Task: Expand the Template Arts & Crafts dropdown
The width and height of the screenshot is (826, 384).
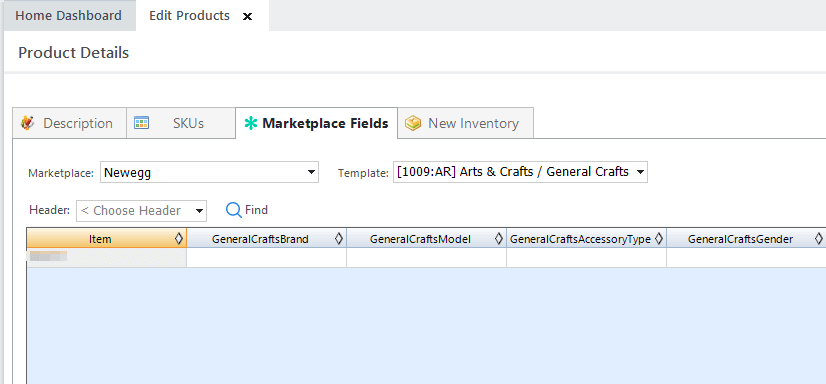Action: [x=520, y=172]
